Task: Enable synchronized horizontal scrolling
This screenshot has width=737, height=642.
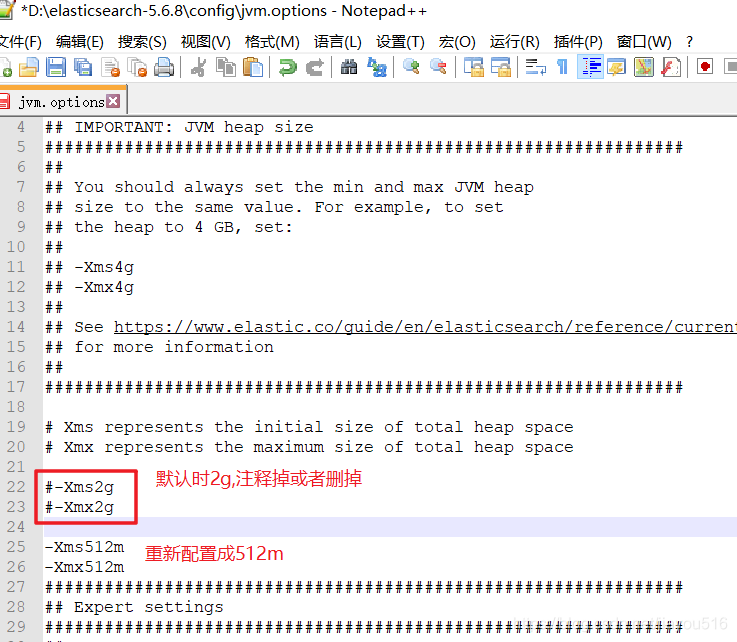Action: [501, 67]
